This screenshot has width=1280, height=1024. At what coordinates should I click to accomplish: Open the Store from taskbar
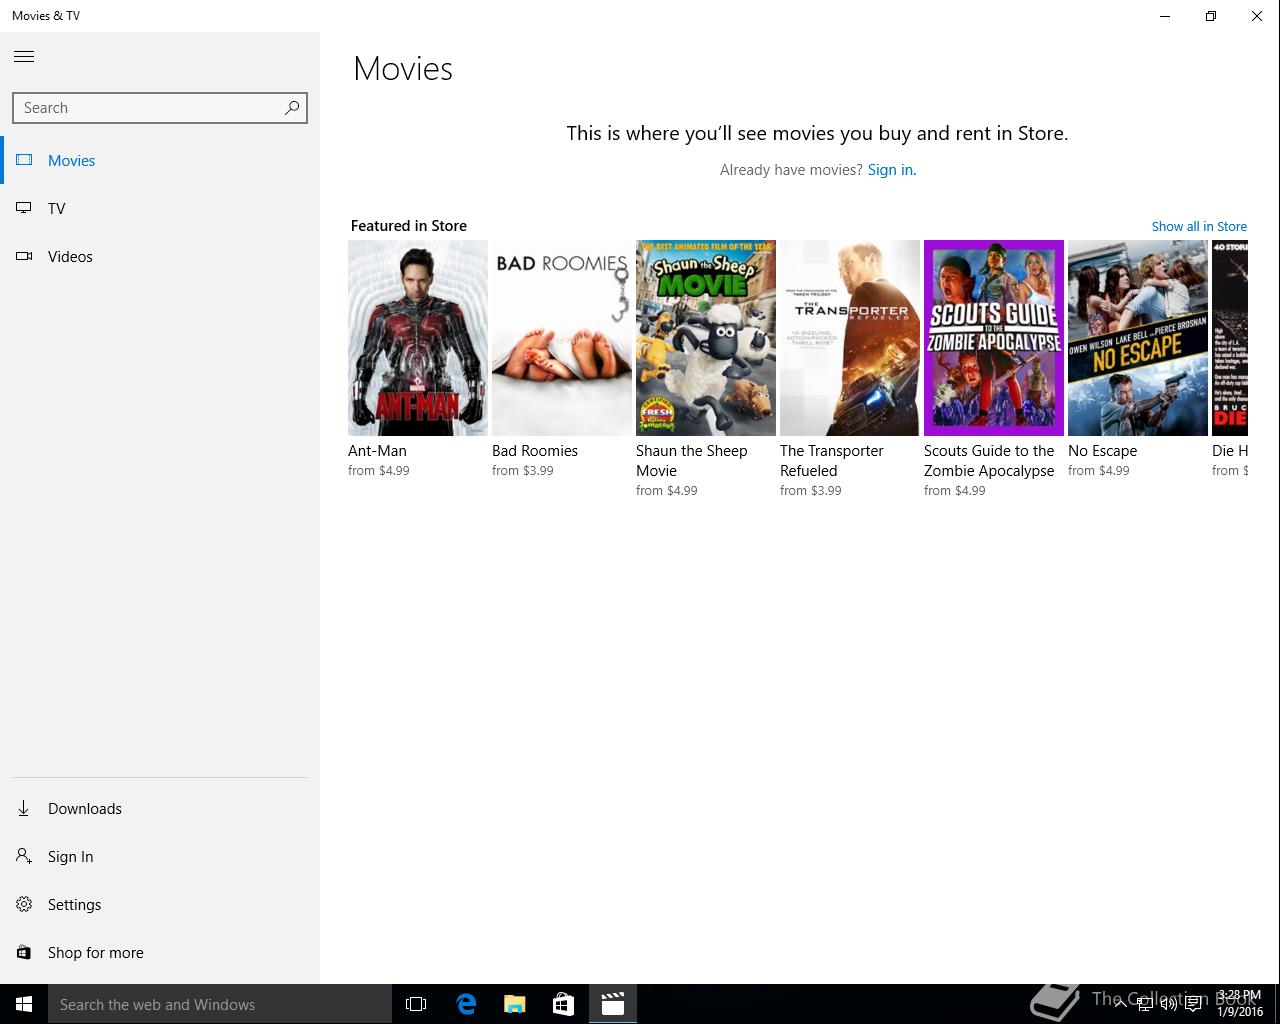coord(564,1004)
